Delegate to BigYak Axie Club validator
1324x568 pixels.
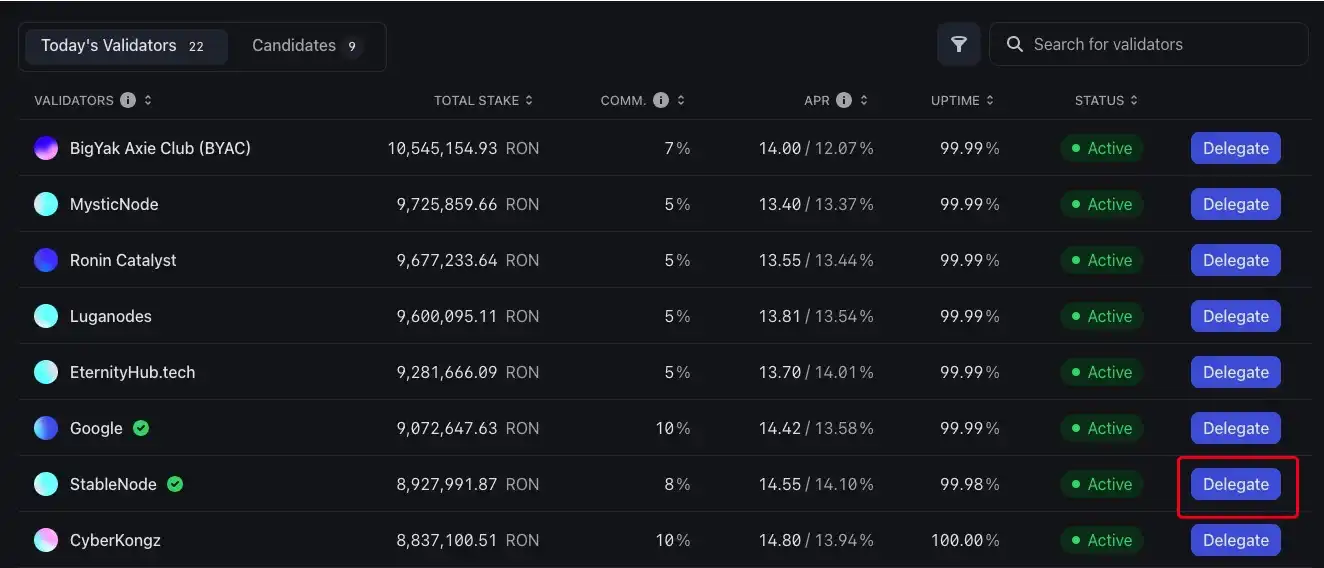(x=1235, y=148)
